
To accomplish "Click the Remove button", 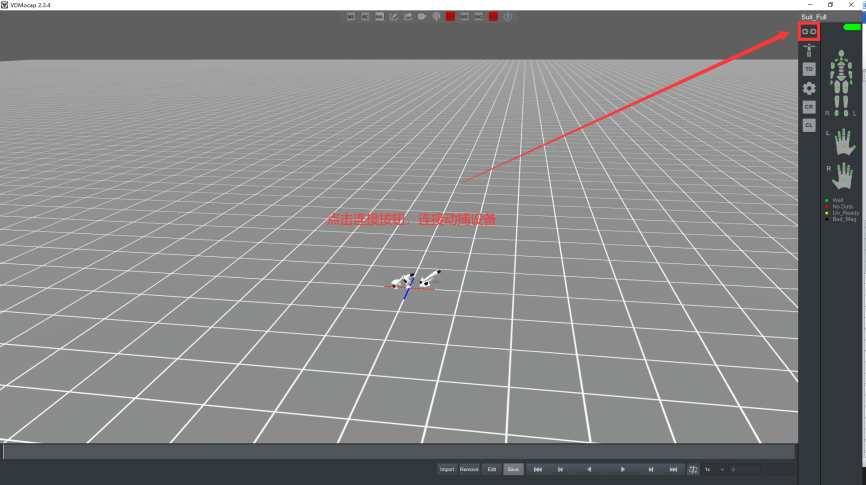I will point(469,469).
